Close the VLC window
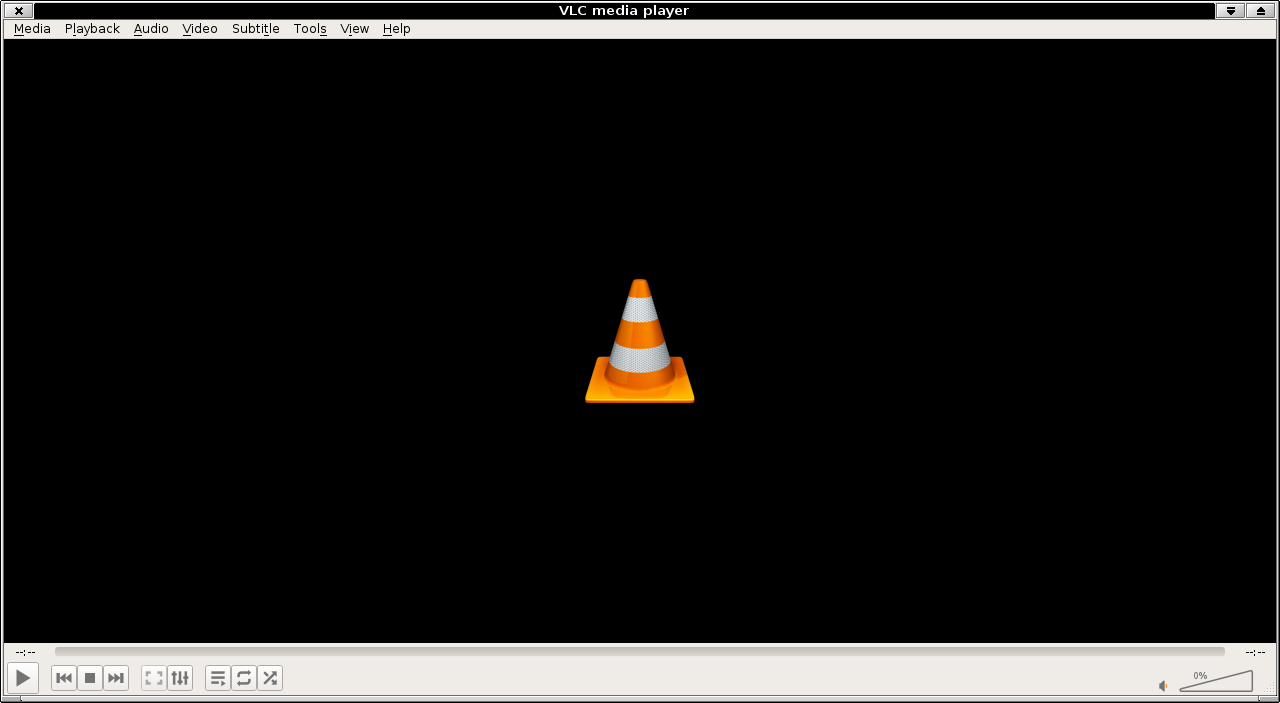The image size is (1280, 703). pyautogui.click(x=18, y=11)
